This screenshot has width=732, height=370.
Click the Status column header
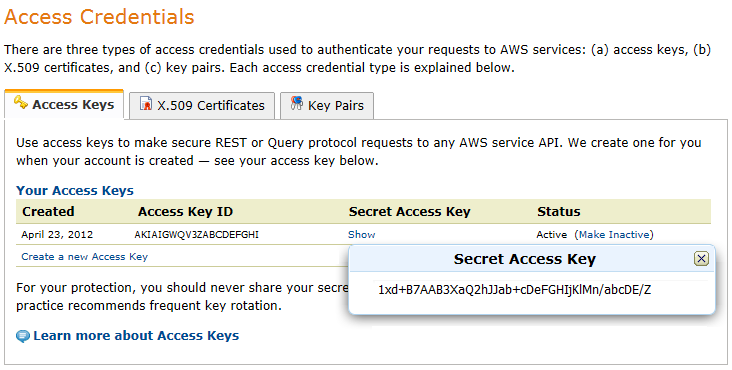pyautogui.click(x=558, y=212)
